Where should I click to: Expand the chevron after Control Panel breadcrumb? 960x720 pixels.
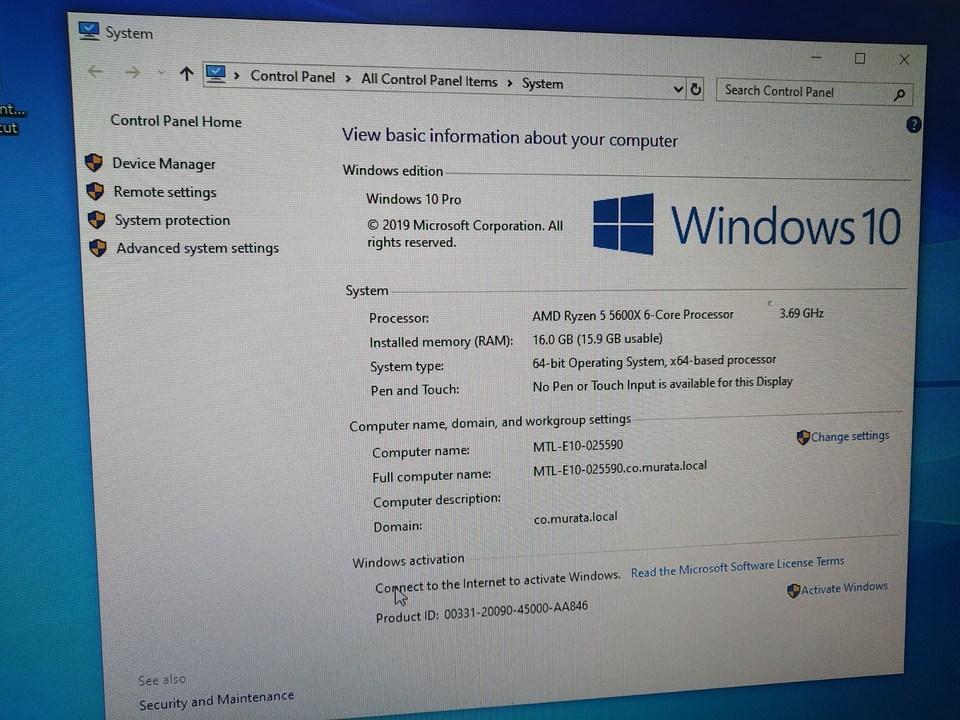point(348,78)
